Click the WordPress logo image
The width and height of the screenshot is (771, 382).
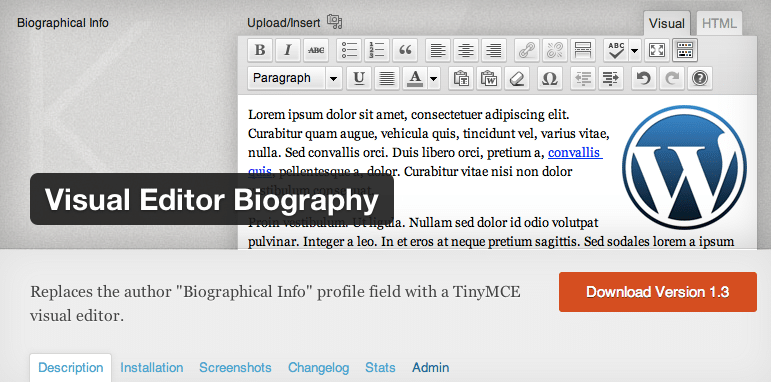pyautogui.click(x=684, y=167)
